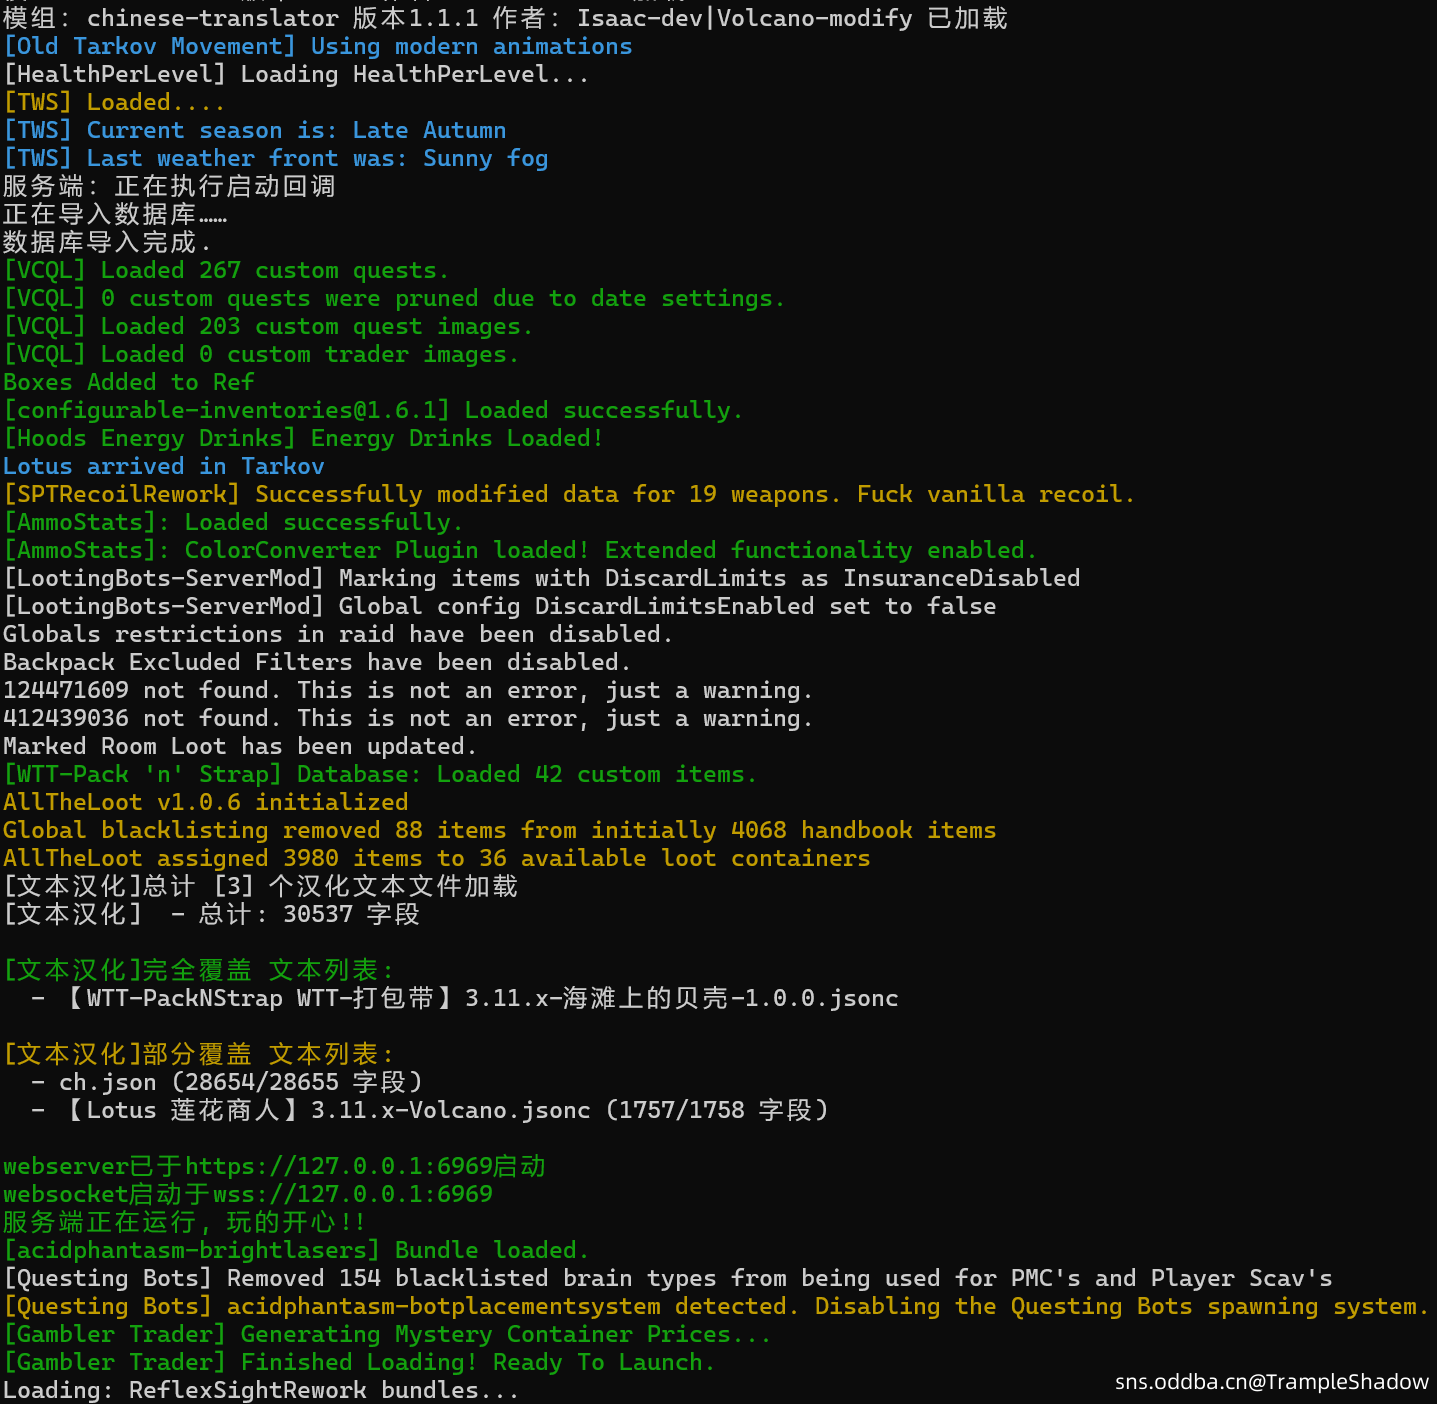Click the '[文本汉化]部分覆盖 文本列表:' heading
Image resolution: width=1437 pixels, height=1404 pixels.
[199, 1055]
